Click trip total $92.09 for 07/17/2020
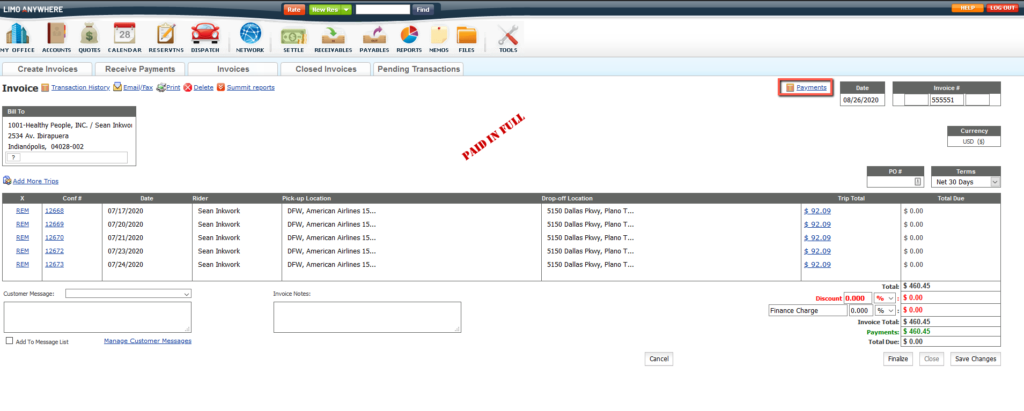Viewport: 1024px width, 411px height. tap(818, 210)
